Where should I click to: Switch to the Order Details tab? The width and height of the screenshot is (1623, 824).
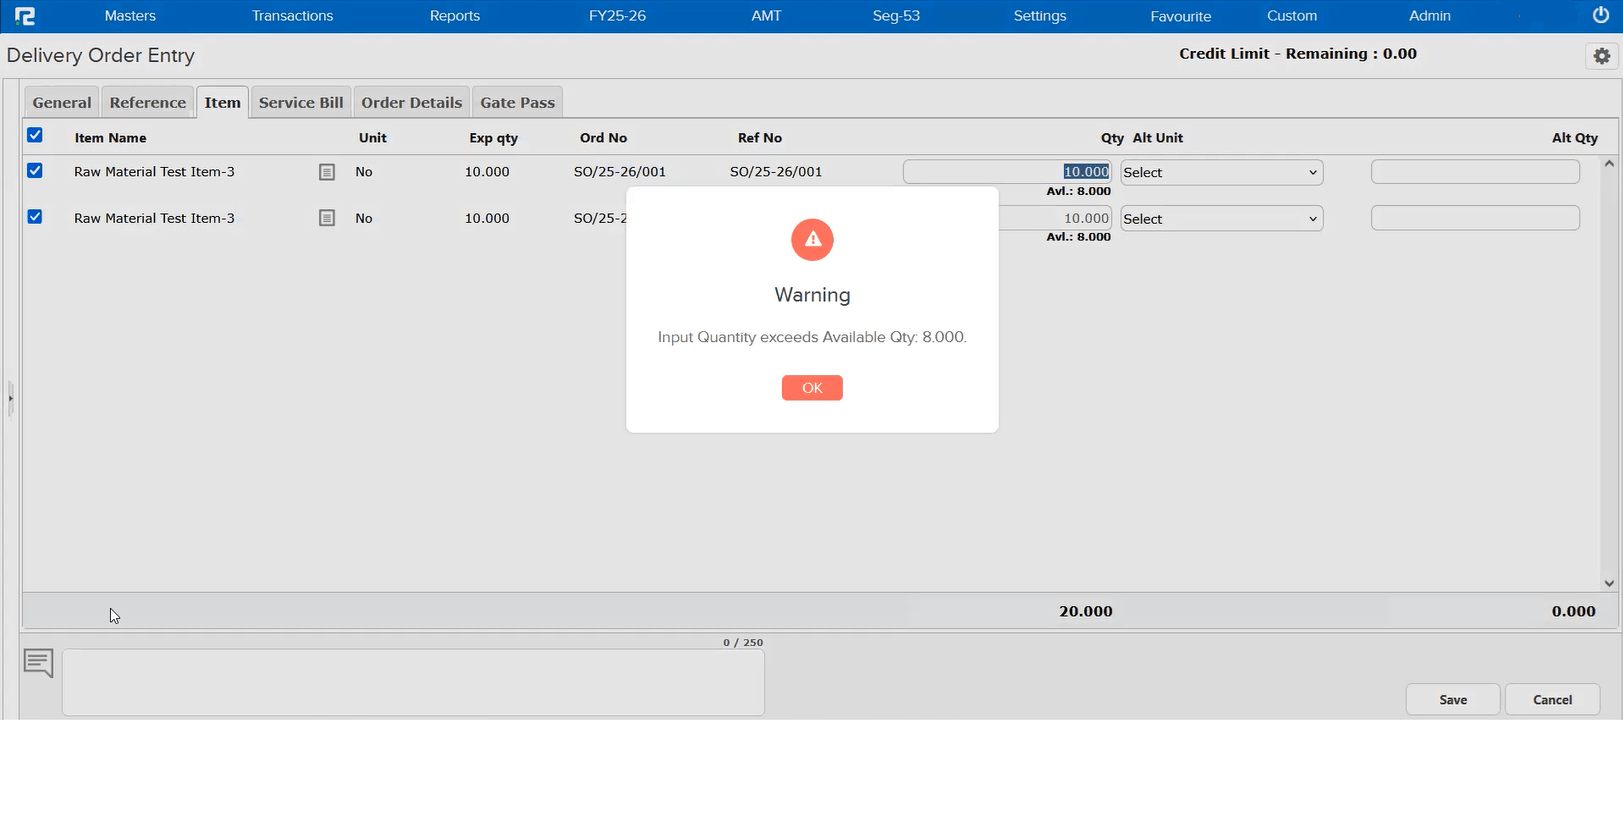pyautogui.click(x=411, y=102)
